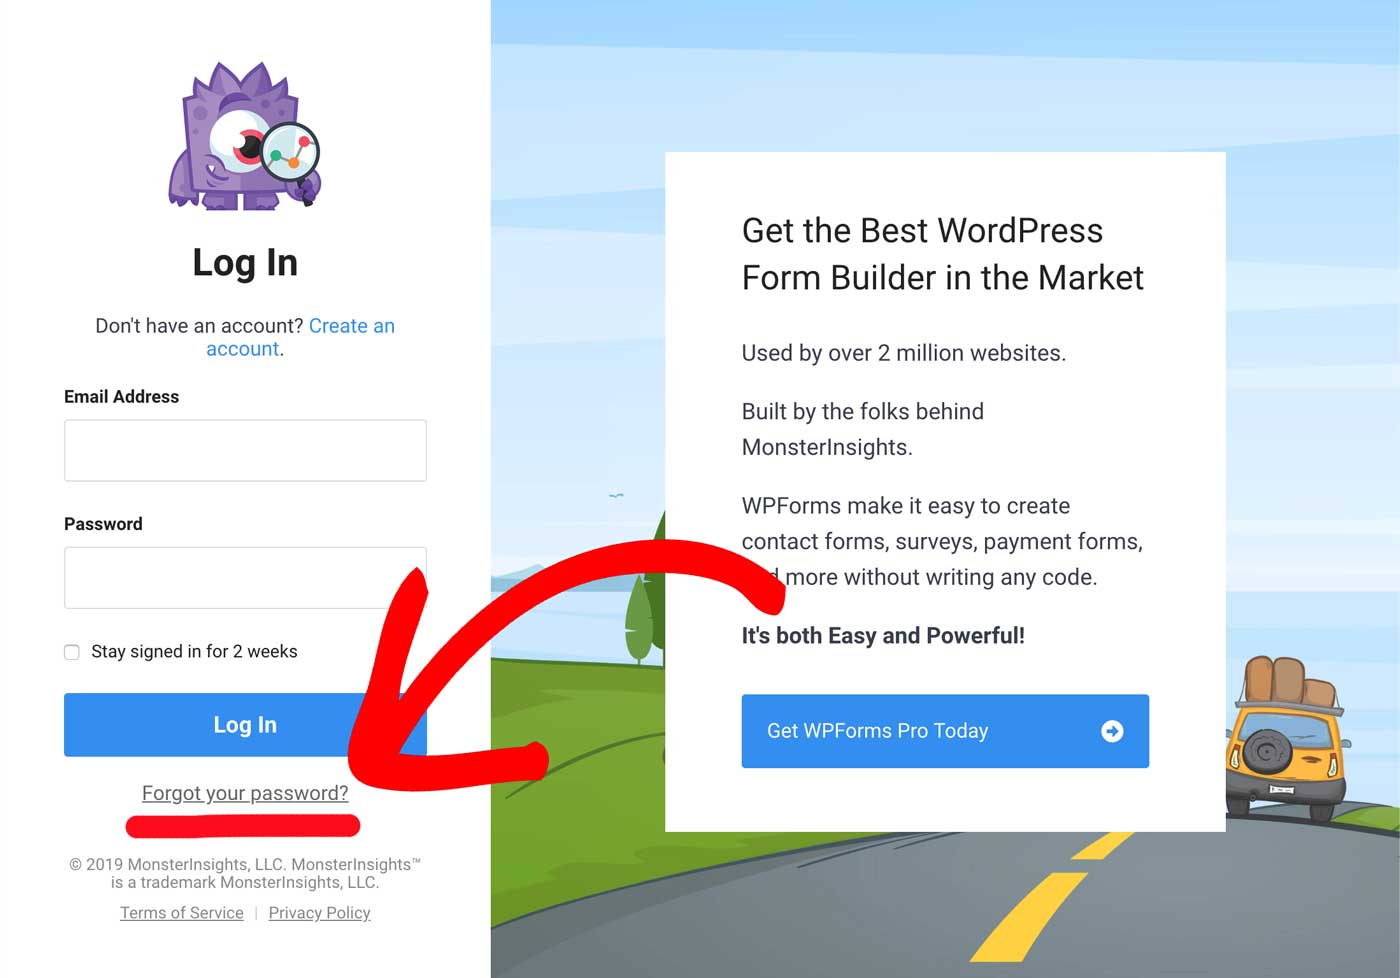Click the spare tire on the yellow car
Viewport: 1400px width, 978px height.
[1266, 751]
